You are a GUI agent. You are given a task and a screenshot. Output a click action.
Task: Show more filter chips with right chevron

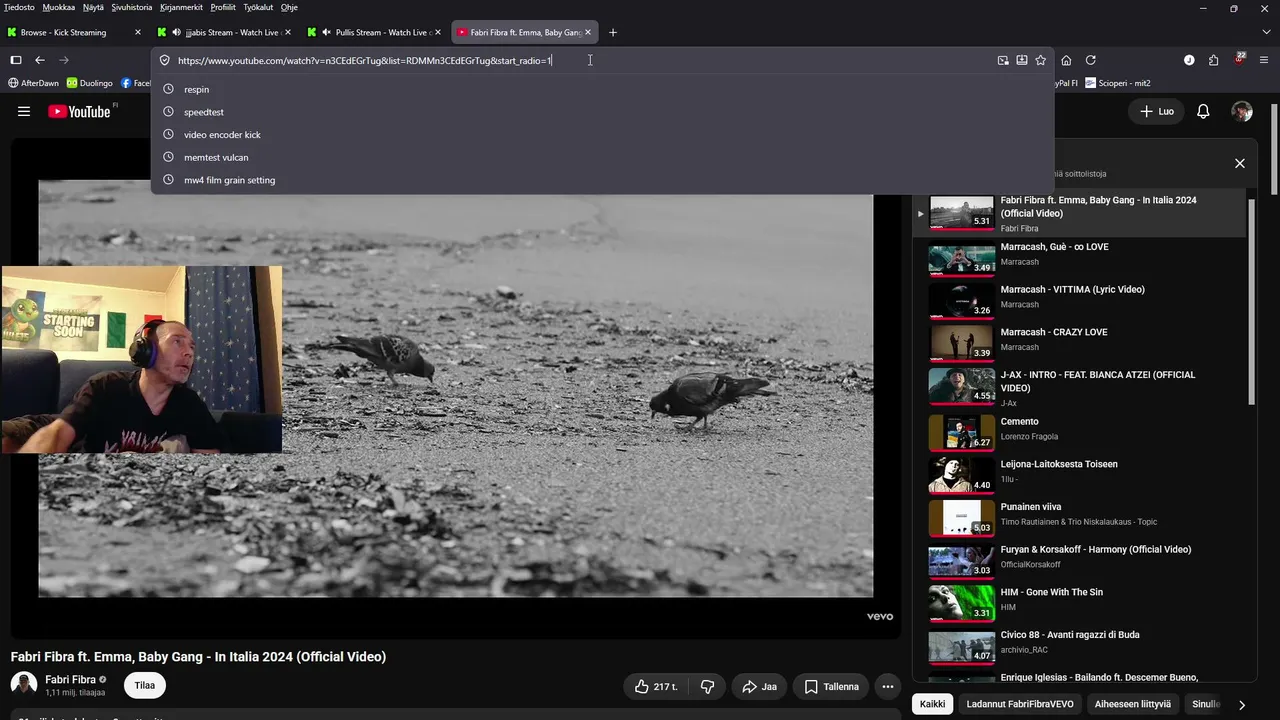pos(1242,704)
